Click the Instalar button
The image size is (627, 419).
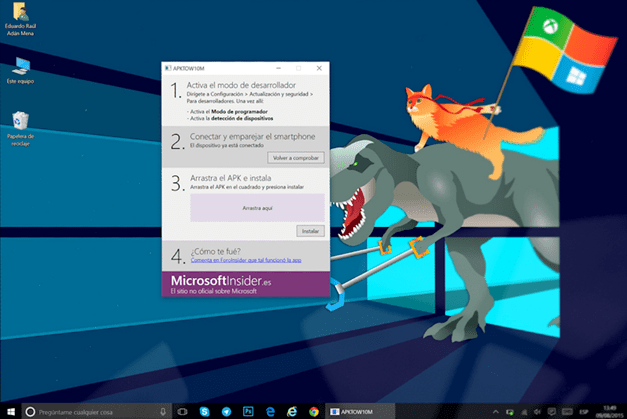tap(310, 231)
